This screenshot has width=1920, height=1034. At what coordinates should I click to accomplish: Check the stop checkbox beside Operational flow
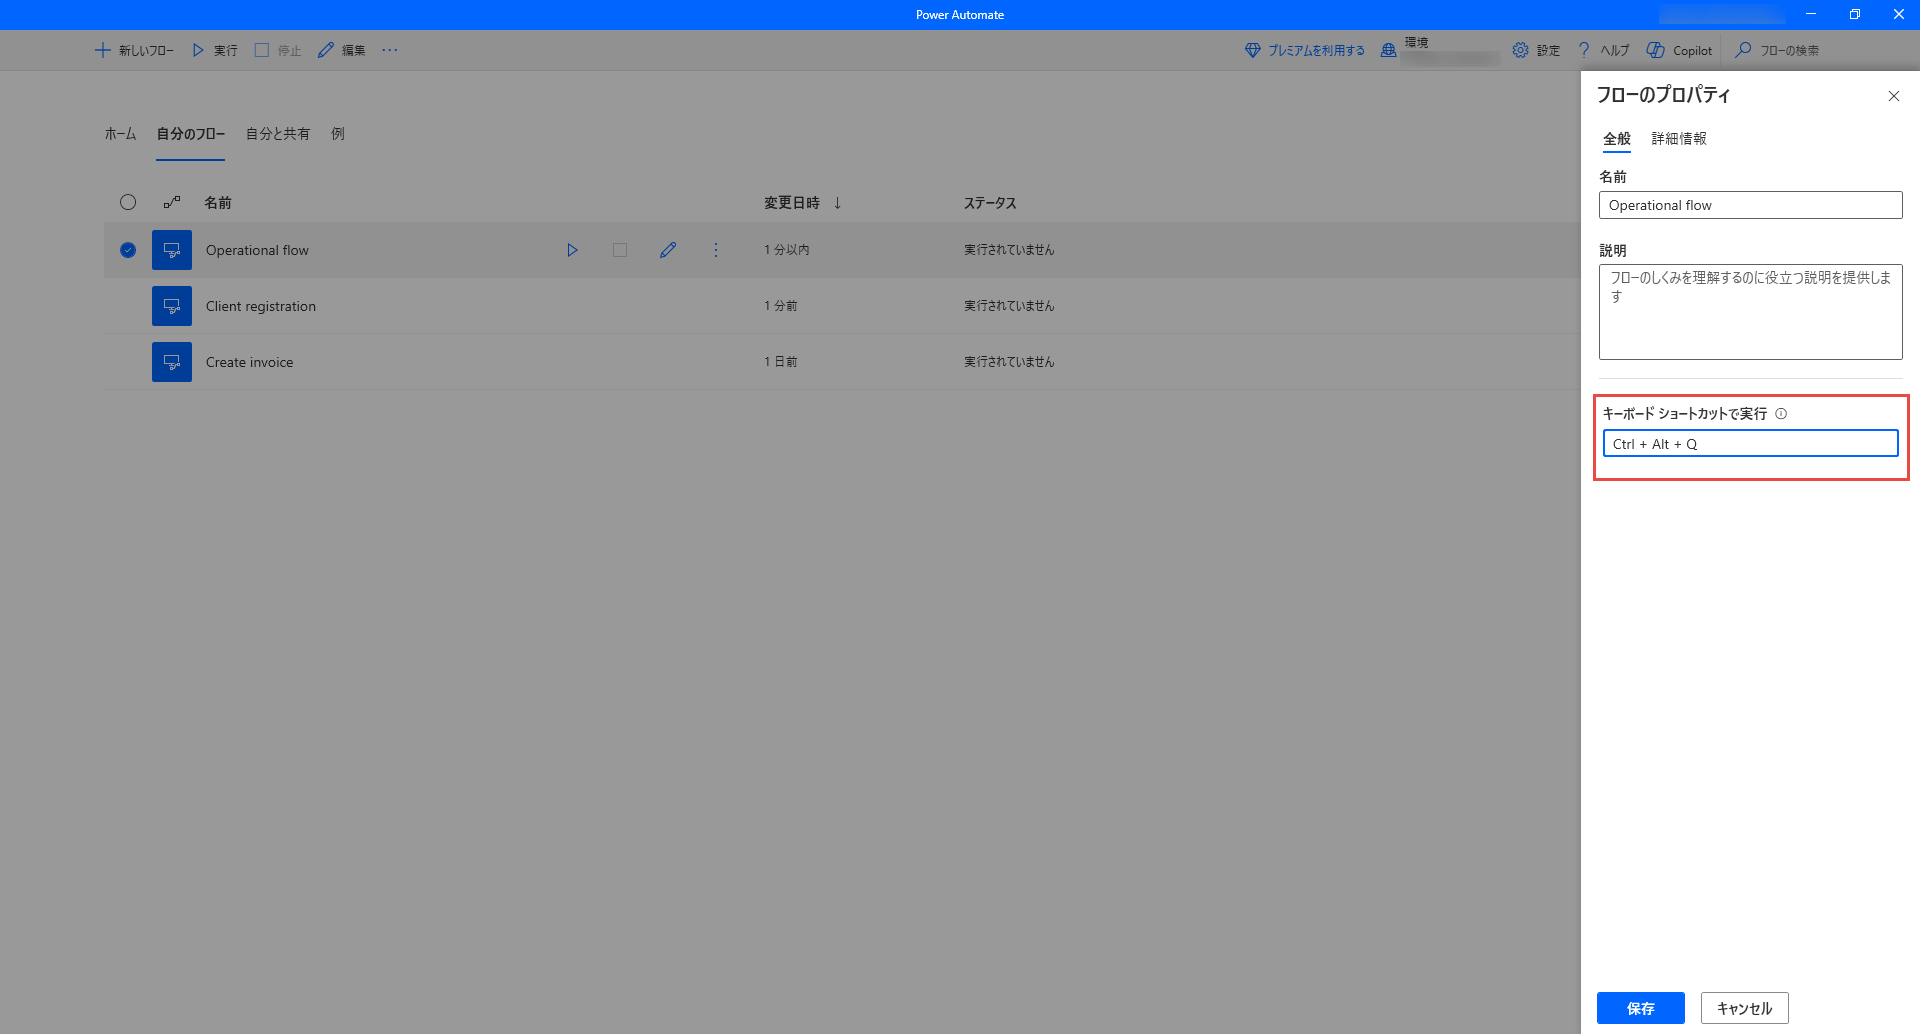pyautogui.click(x=619, y=250)
